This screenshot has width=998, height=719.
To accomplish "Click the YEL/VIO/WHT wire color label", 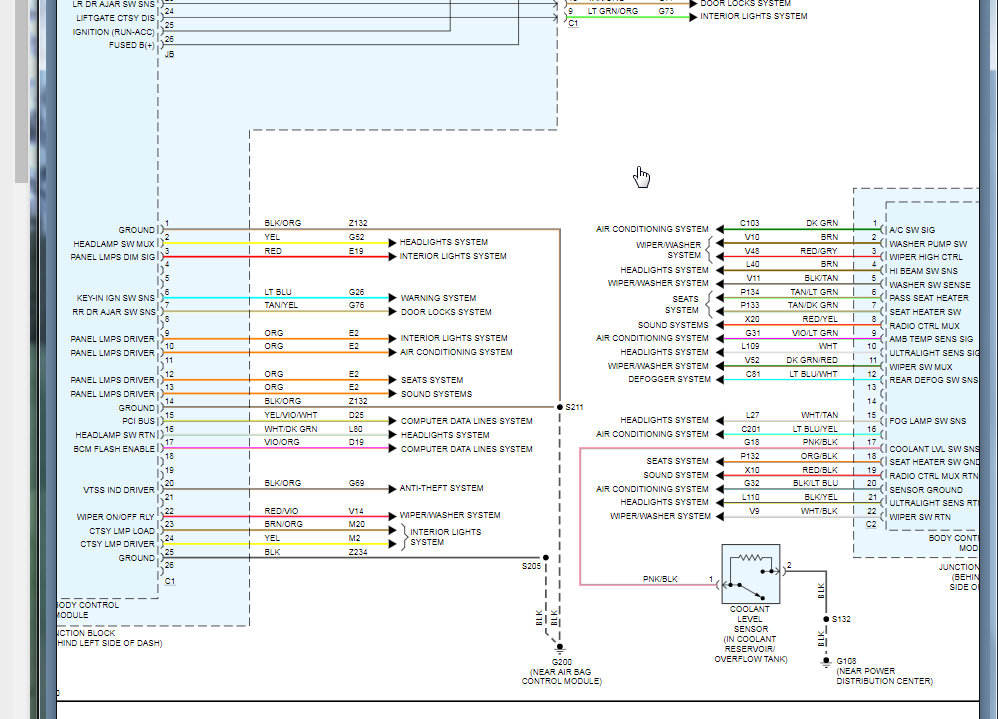I will (291, 415).
